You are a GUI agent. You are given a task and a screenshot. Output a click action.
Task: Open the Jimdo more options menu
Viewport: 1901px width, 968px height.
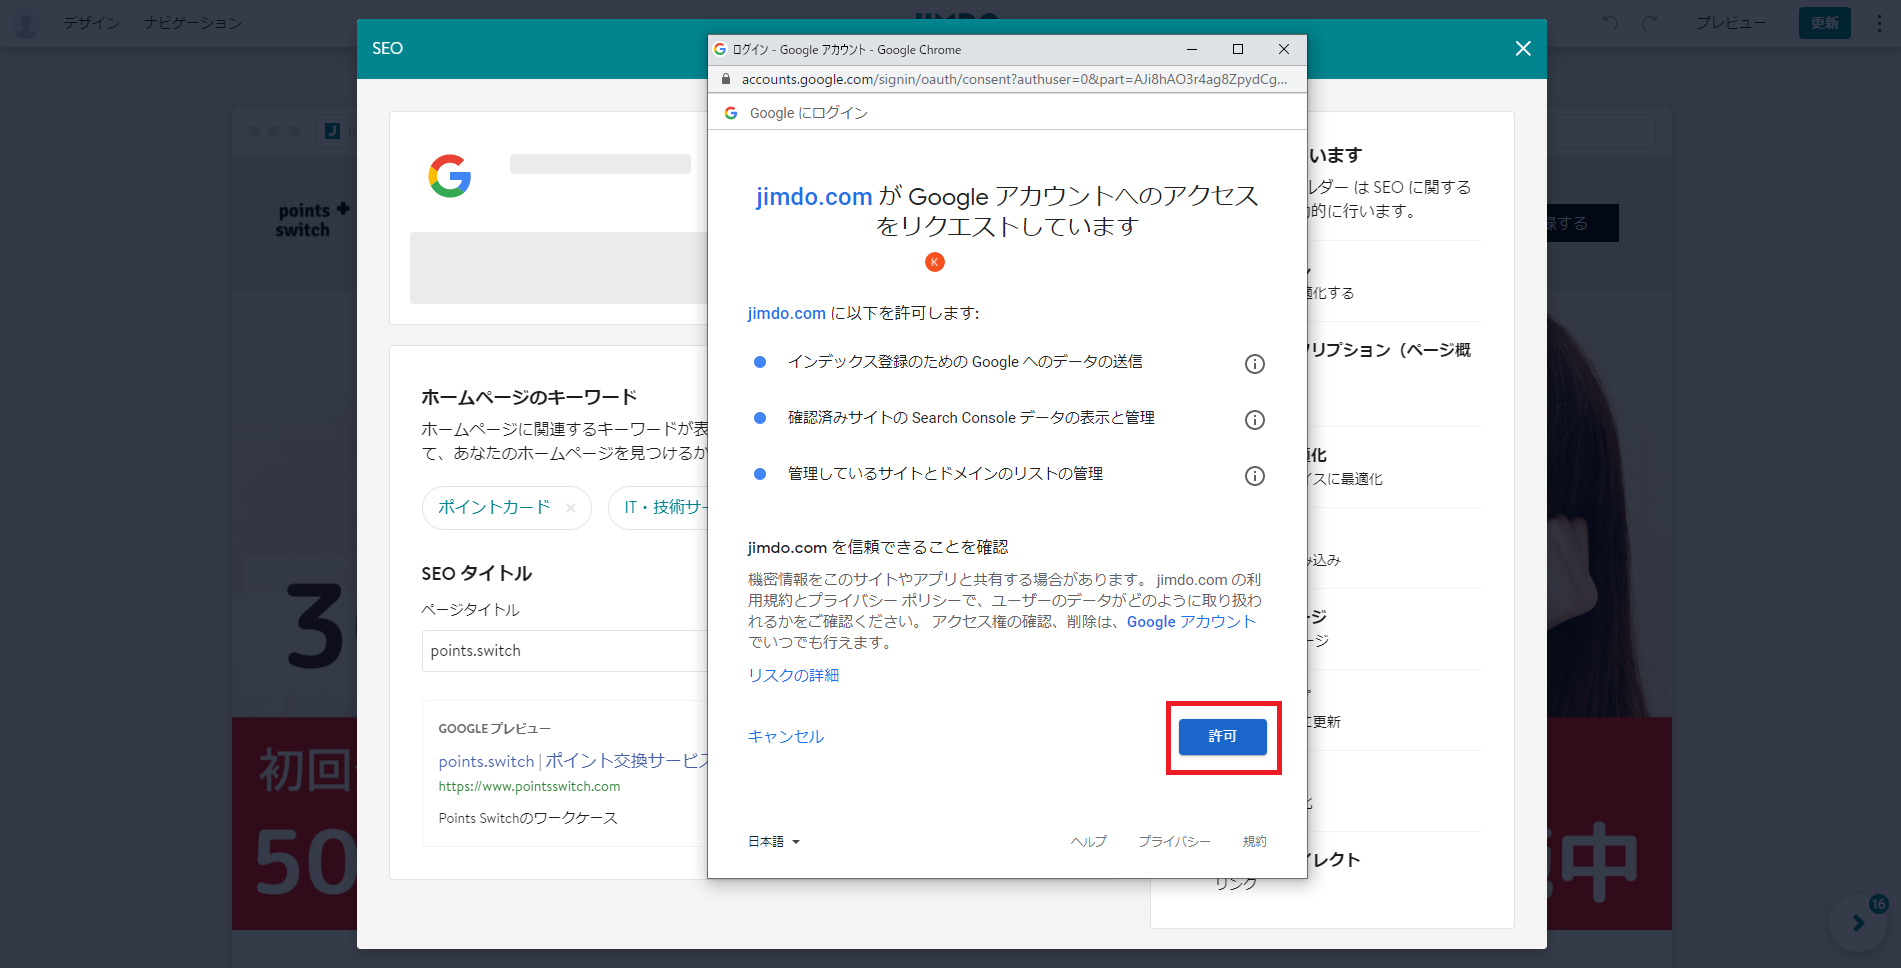pos(1880,23)
